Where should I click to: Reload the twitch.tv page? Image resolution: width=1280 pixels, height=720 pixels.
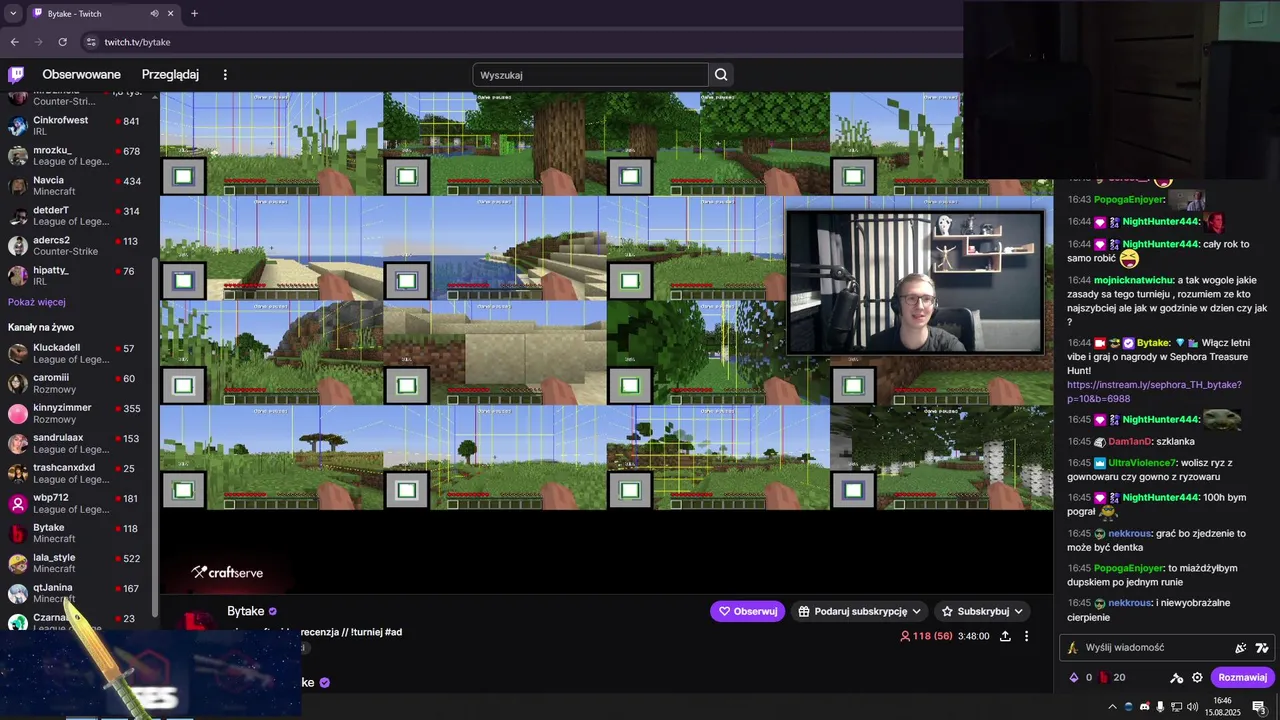pyautogui.click(x=62, y=42)
